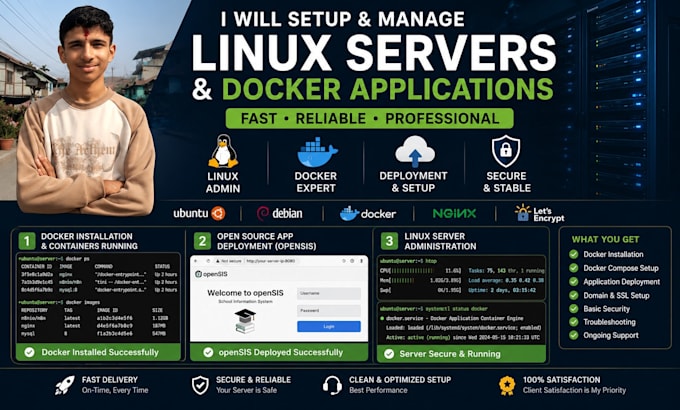
Task: Click the Username field on openSIS login
Action: (329, 293)
